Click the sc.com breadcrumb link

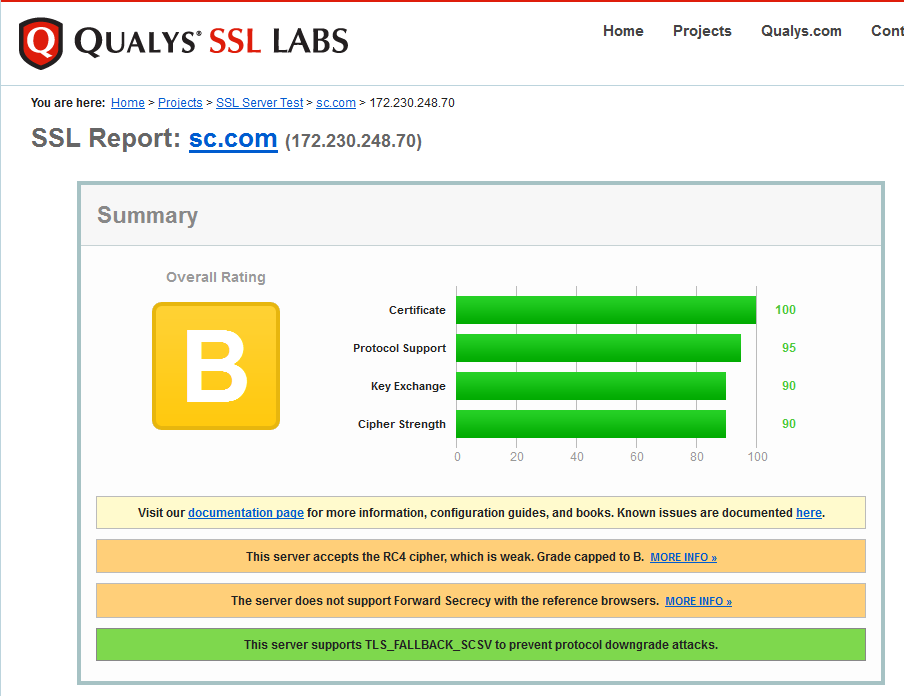pyautogui.click(x=336, y=103)
